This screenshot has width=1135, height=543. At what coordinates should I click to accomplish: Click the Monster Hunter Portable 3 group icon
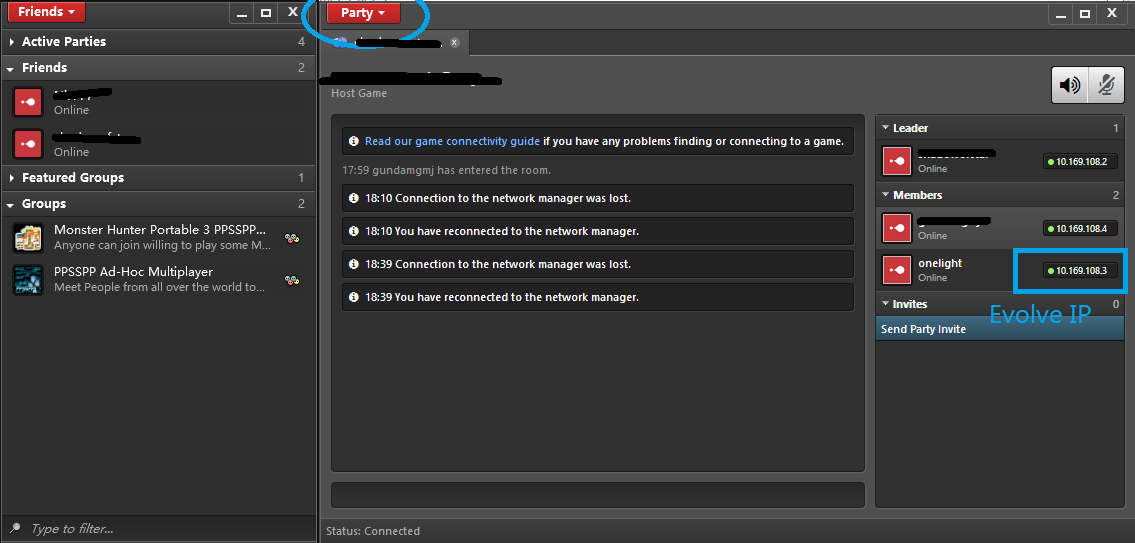[27, 238]
